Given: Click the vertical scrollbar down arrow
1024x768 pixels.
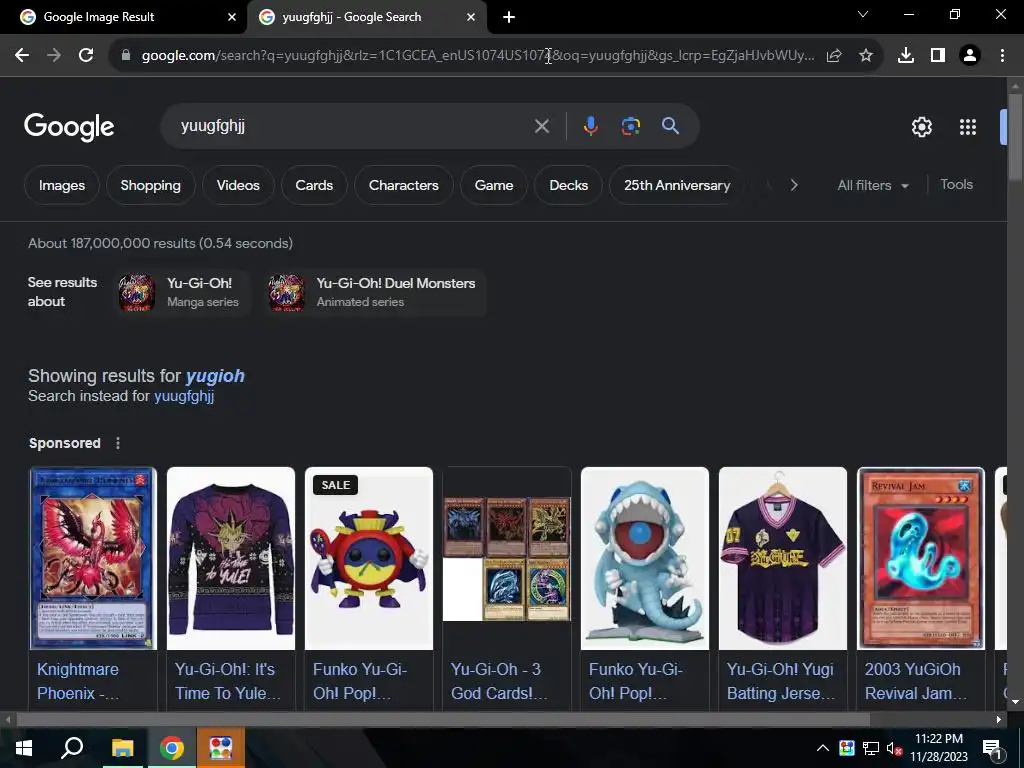Looking at the screenshot, I should tap(1015, 702).
